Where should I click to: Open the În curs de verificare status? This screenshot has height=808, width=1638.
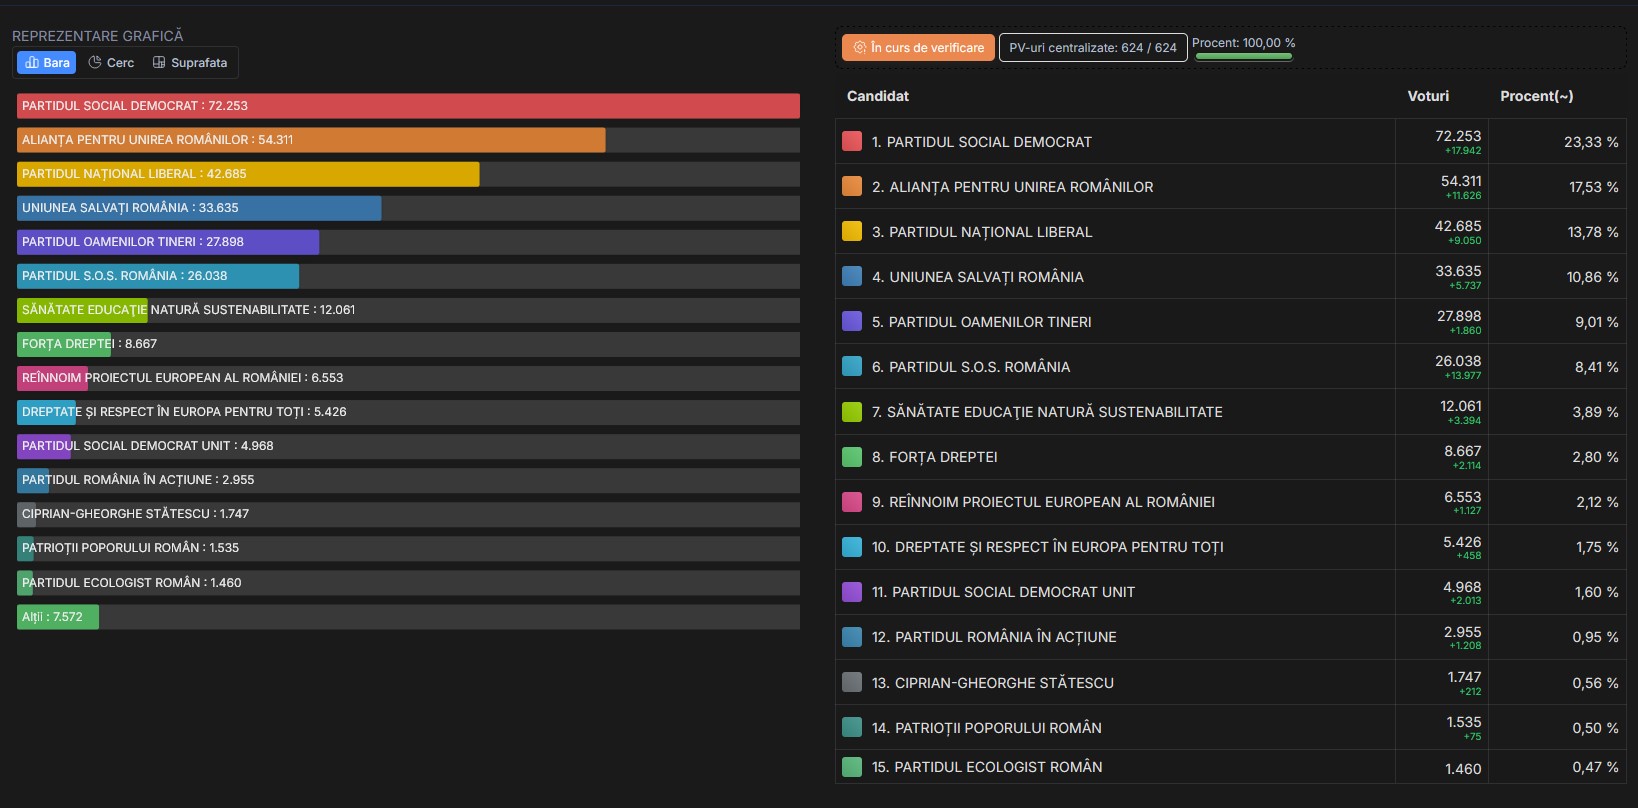tap(918, 47)
